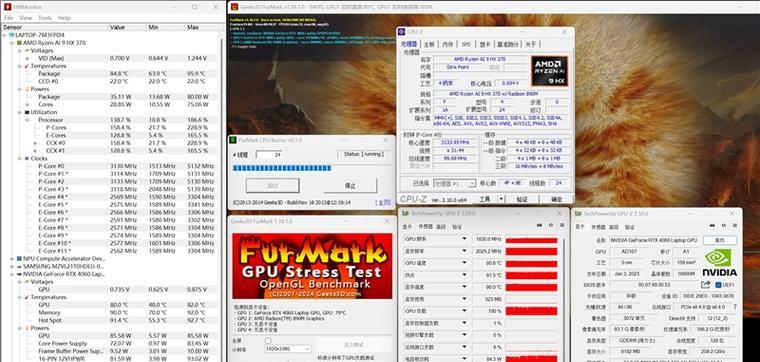760x362 pixels.
Task: Collapse the LAPTOP-7M3FP0I4 root node
Action: pyautogui.click(x=5, y=35)
